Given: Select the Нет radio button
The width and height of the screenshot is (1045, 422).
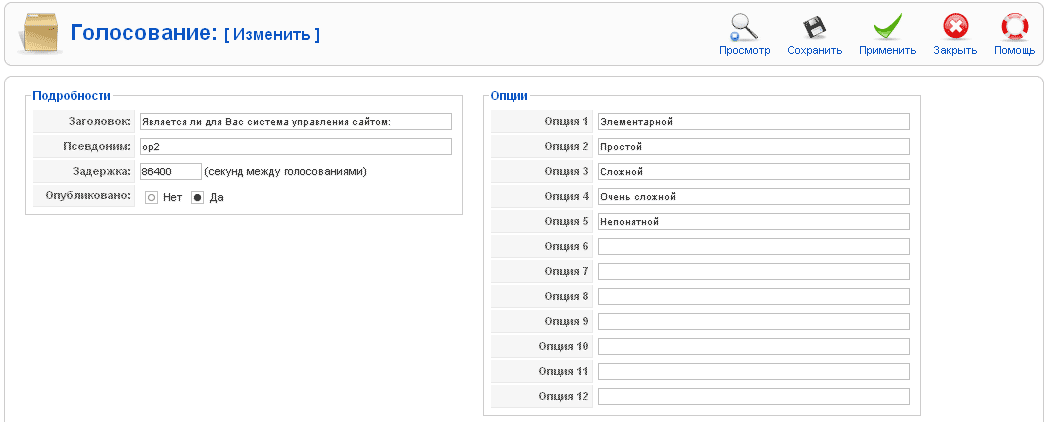Looking at the screenshot, I should pyautogui.click(x=152, y=198).
